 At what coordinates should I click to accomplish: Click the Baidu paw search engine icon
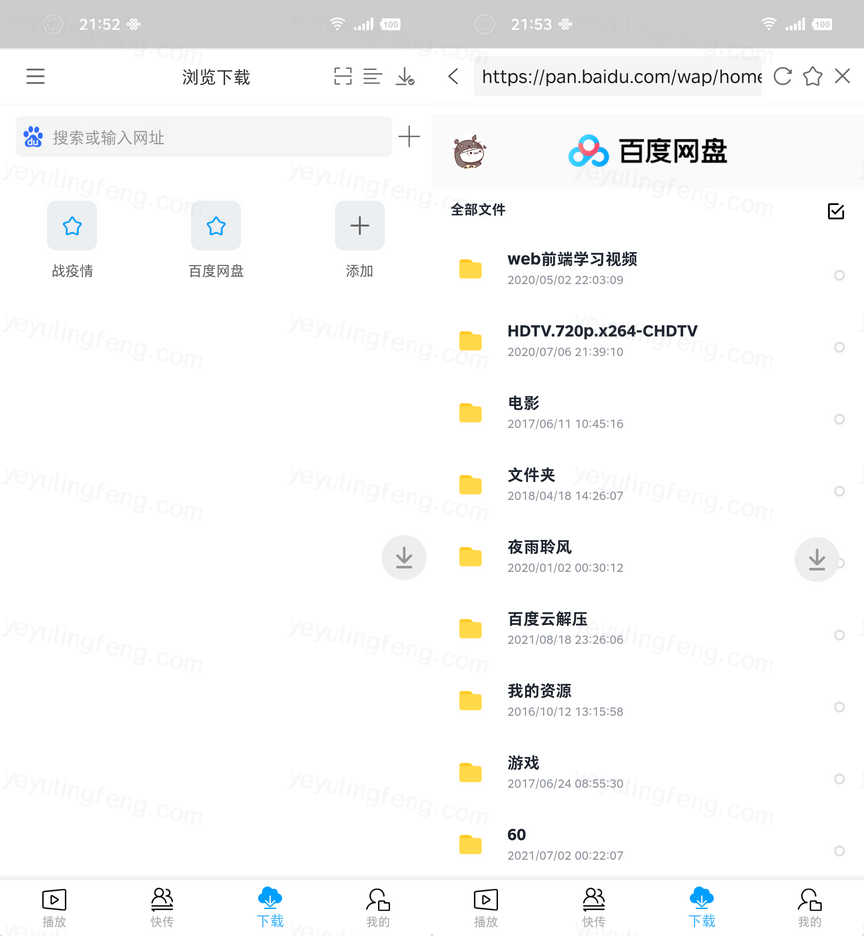coord(33,137)
